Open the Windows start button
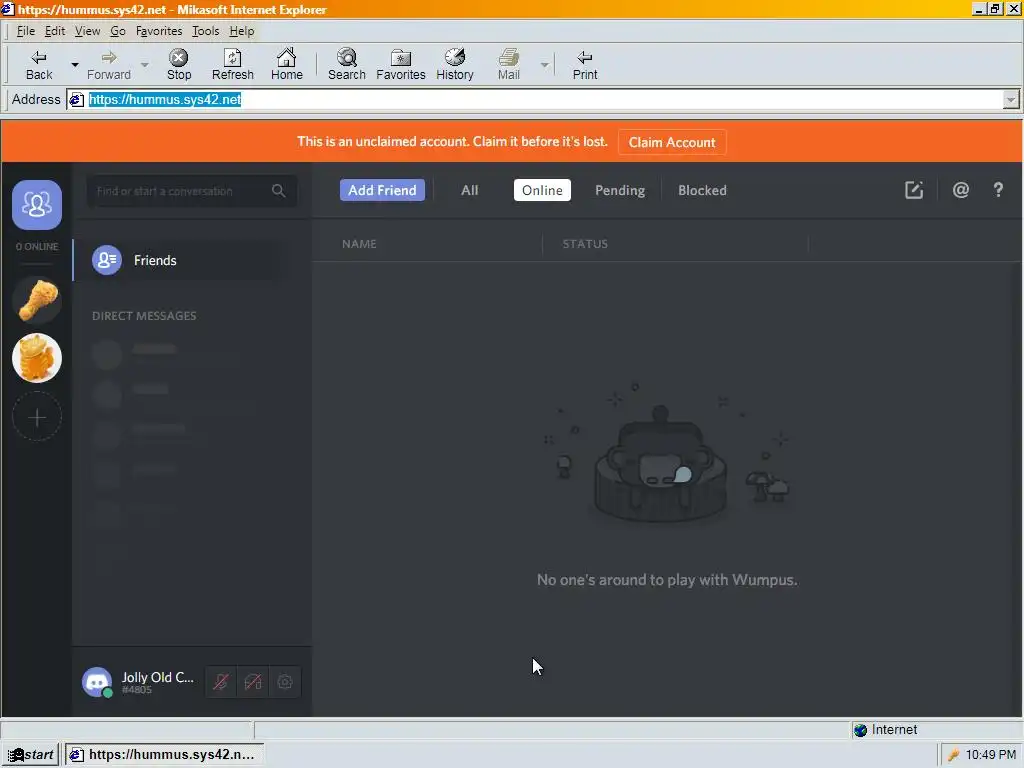The width and height of the screenshot is (1024, 768). click(x=31, y=754)
